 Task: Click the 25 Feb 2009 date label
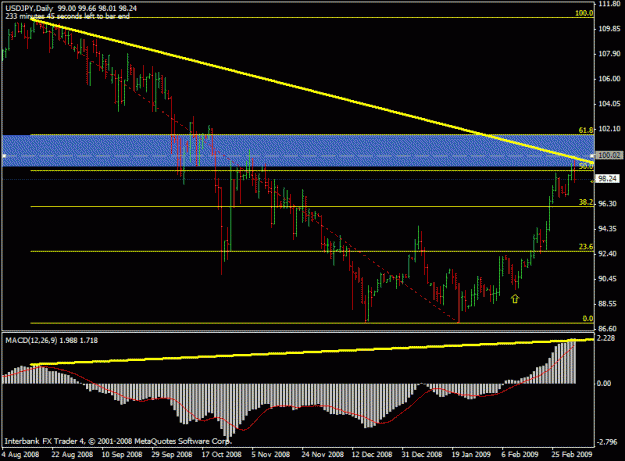pyautogui.click(x=572, y=454)
